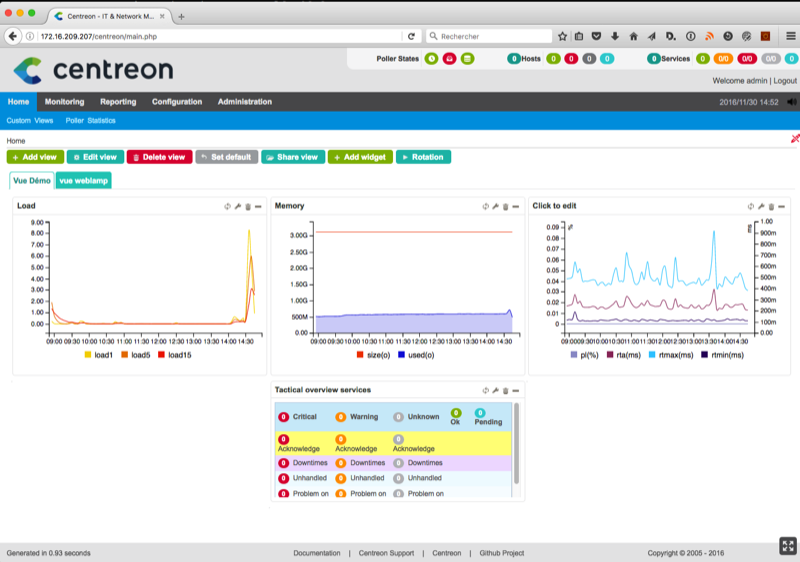Toggle fullscreen with bottom-right expand icon
Image resolution: width=800 pixels, height=562 pixels.
(x=787, y=545)
